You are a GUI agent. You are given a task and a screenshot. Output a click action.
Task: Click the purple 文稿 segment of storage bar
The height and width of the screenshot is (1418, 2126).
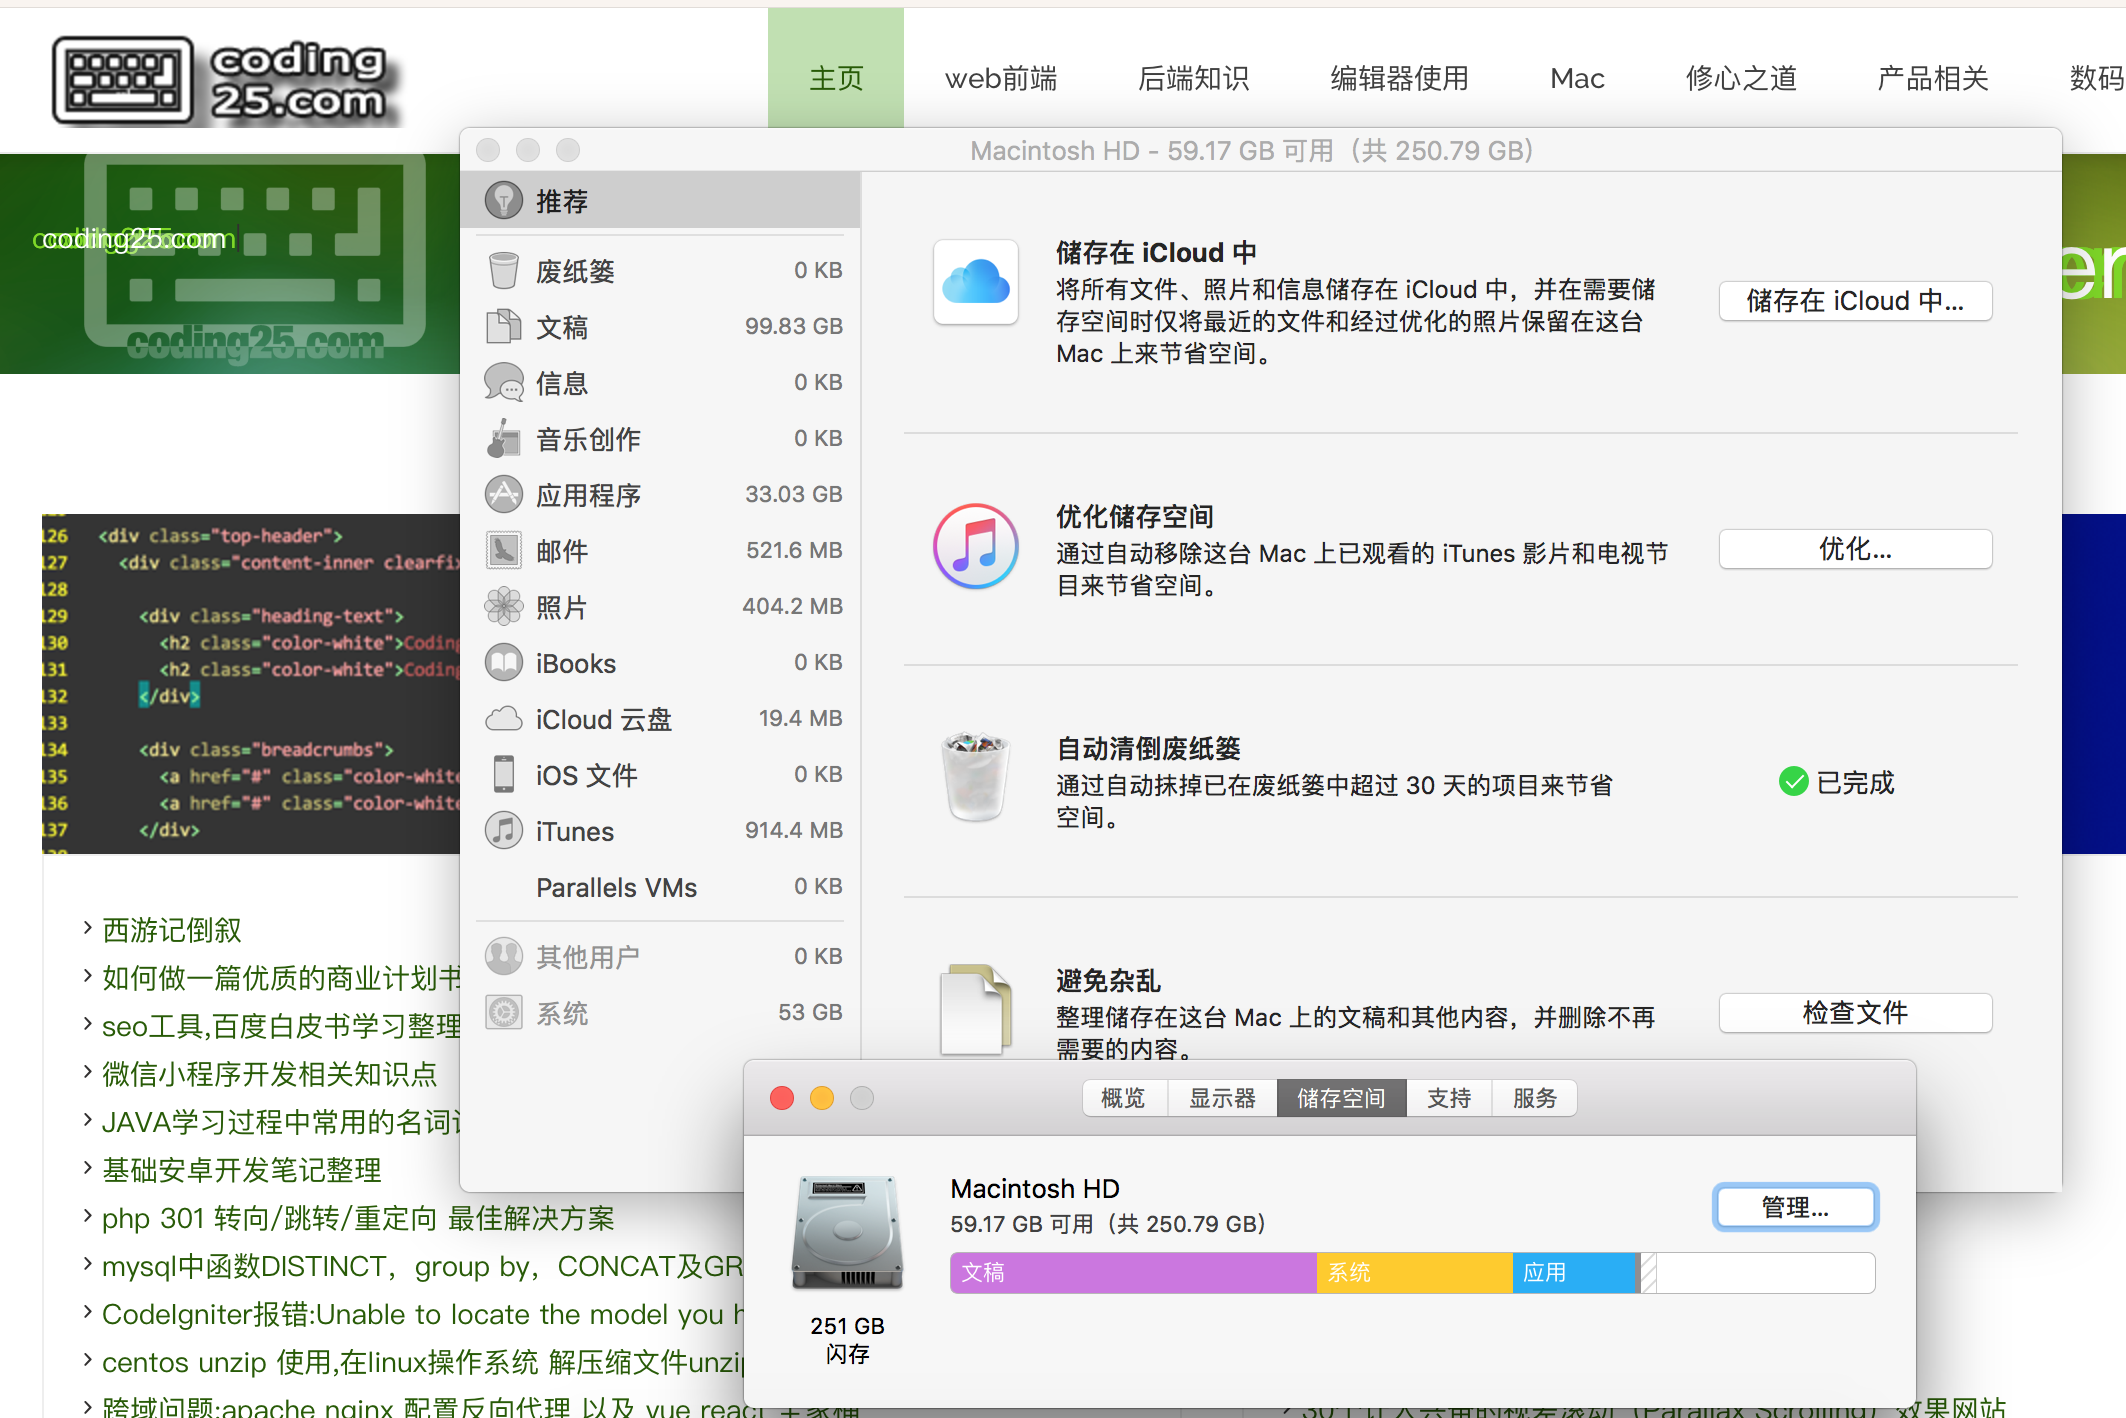coord(1133,1272)
